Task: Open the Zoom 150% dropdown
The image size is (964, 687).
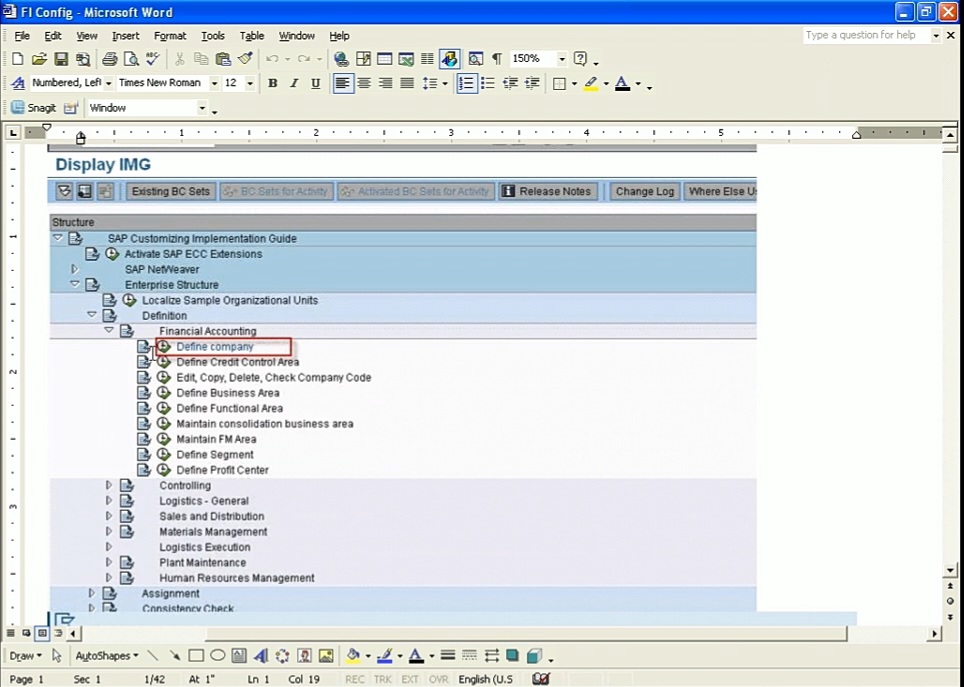Action: (561, 59)
